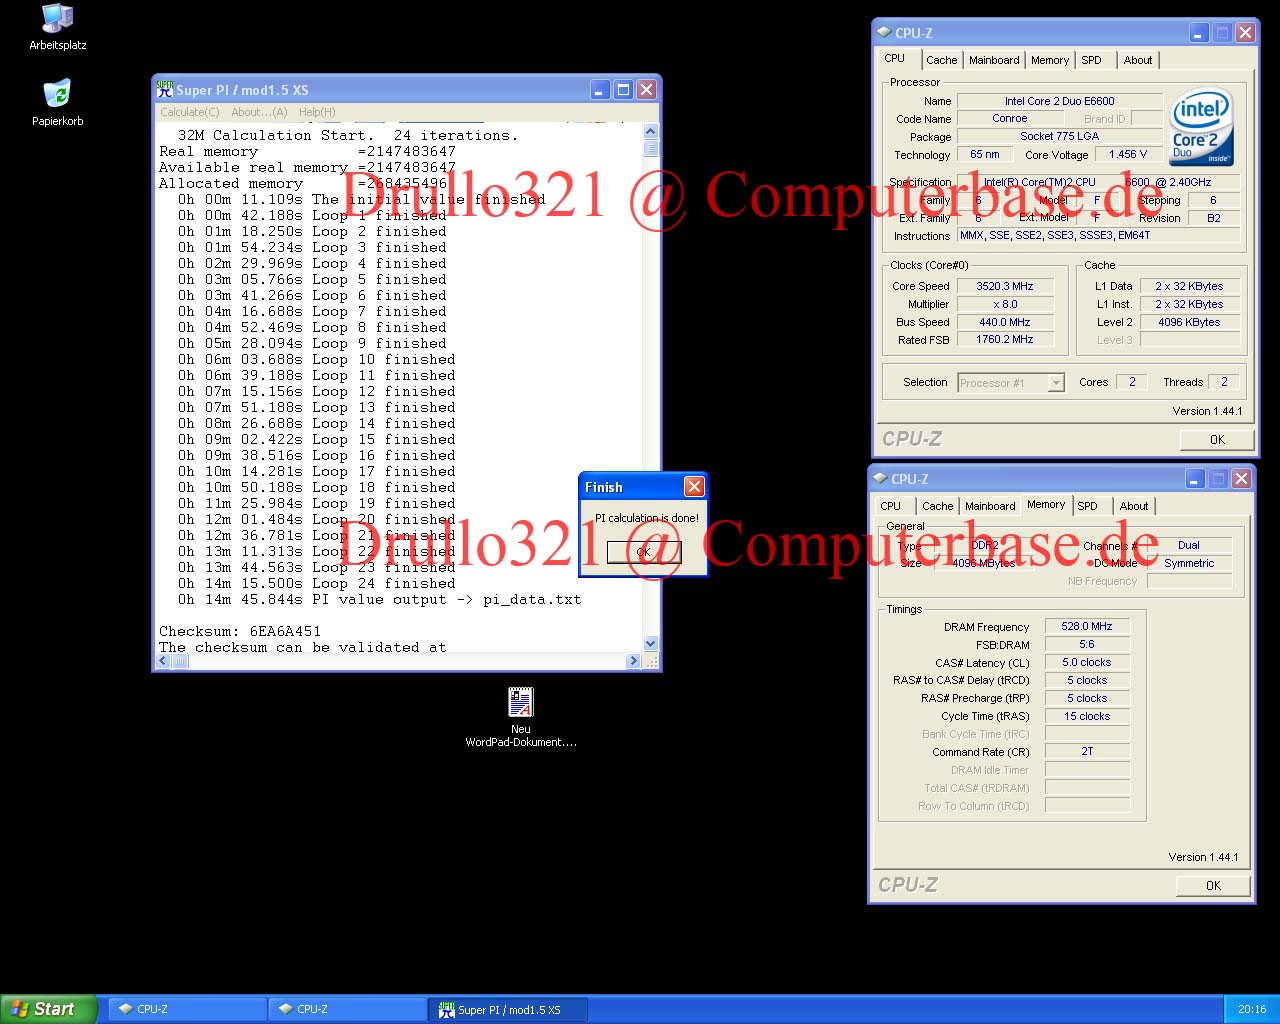Screen dimensions: 1280x1024
Task: Click the DRAM Frequency value 528.0 MHz
Action: pos(1087,626)
